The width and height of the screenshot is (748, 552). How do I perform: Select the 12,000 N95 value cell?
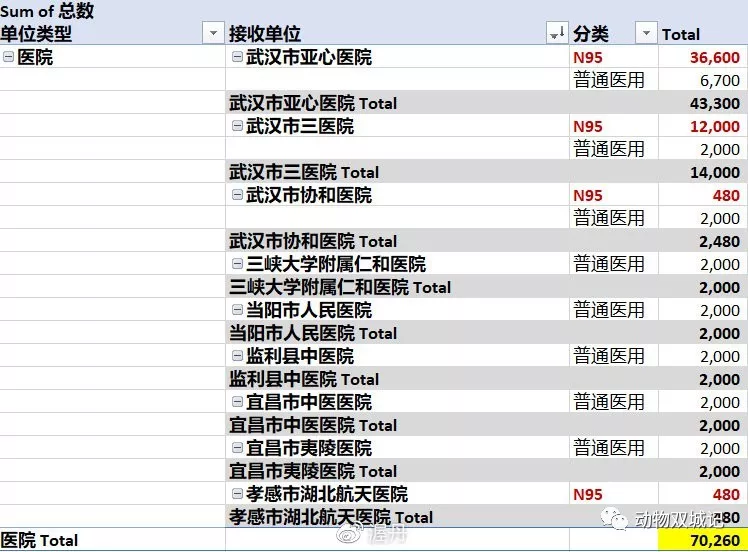(x=703, y=126)
